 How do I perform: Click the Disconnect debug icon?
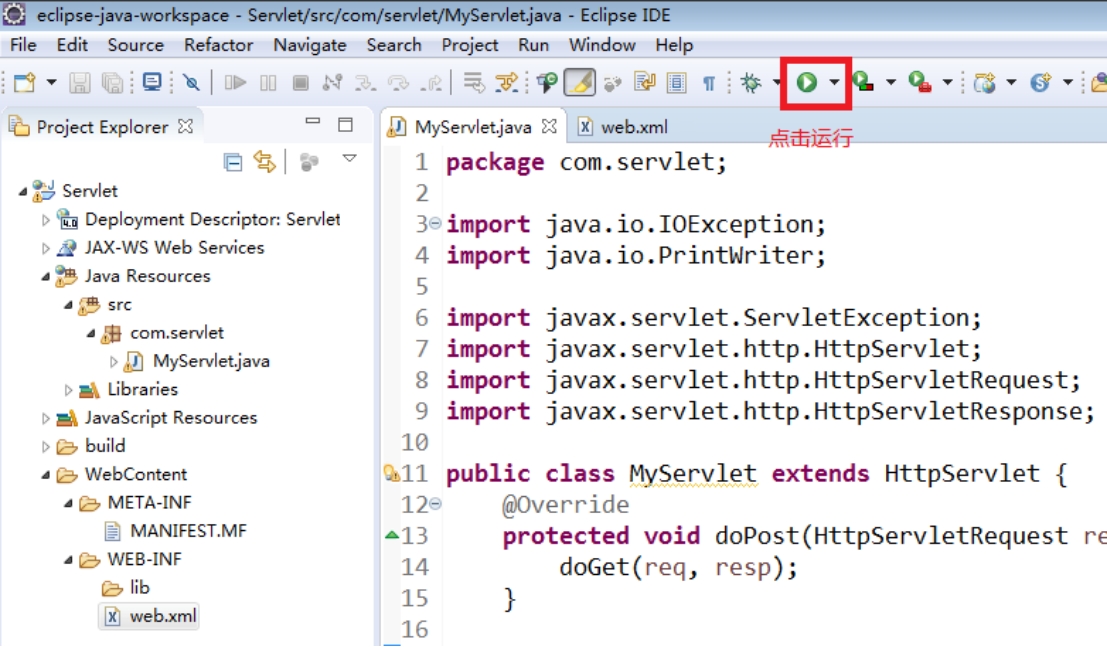point(333,83)
